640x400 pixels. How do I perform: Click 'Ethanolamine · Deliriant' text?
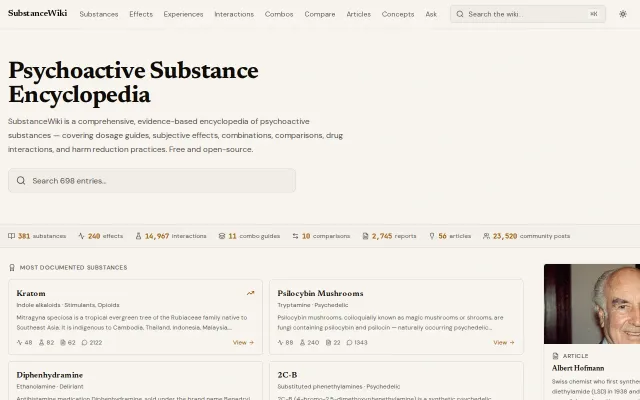coord(50,386)
